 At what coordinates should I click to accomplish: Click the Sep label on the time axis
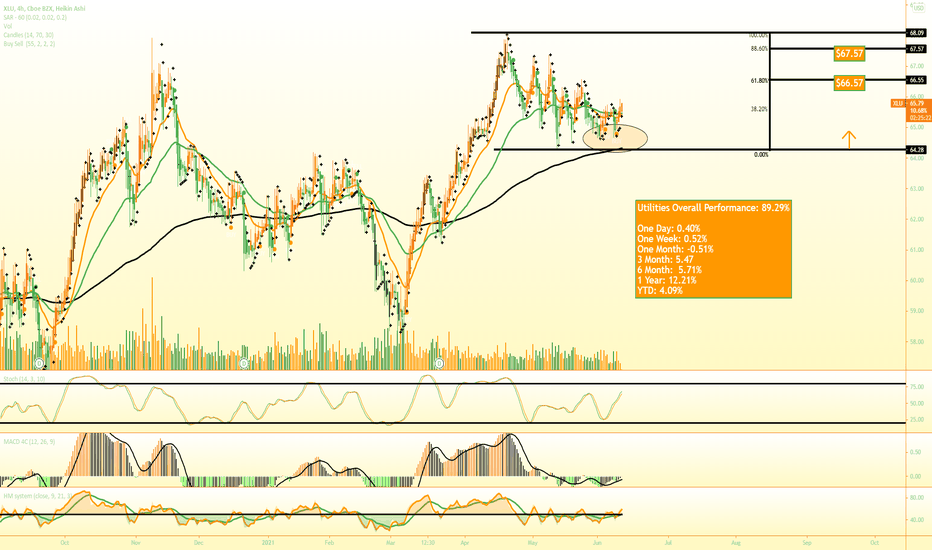click(807, 542)
